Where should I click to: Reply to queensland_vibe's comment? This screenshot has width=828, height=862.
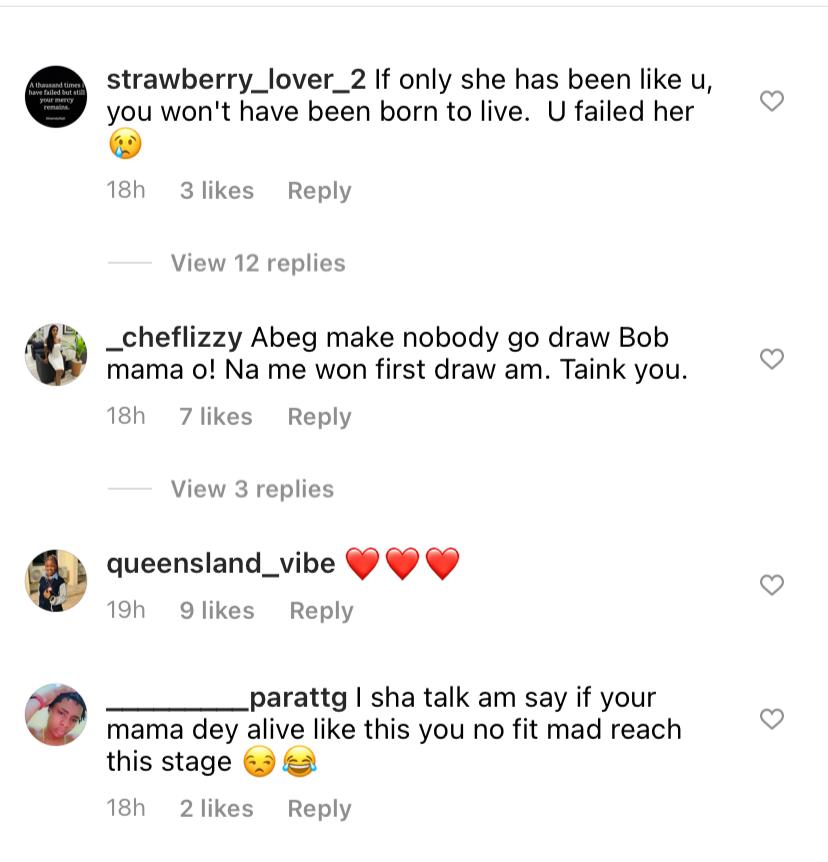[x=321, y=611]
